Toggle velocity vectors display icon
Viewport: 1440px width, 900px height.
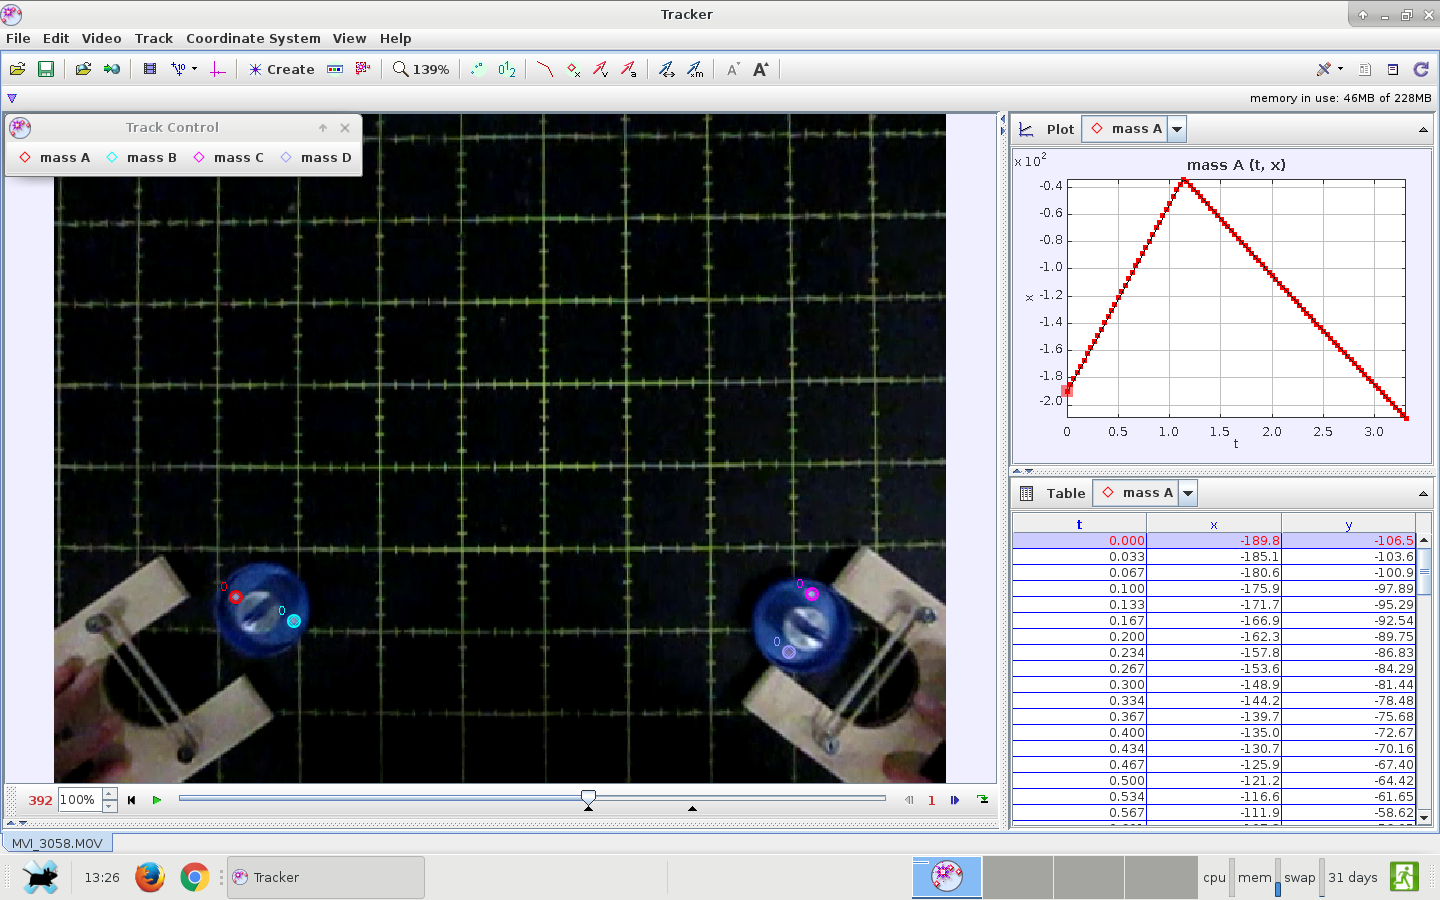(600, 69)
